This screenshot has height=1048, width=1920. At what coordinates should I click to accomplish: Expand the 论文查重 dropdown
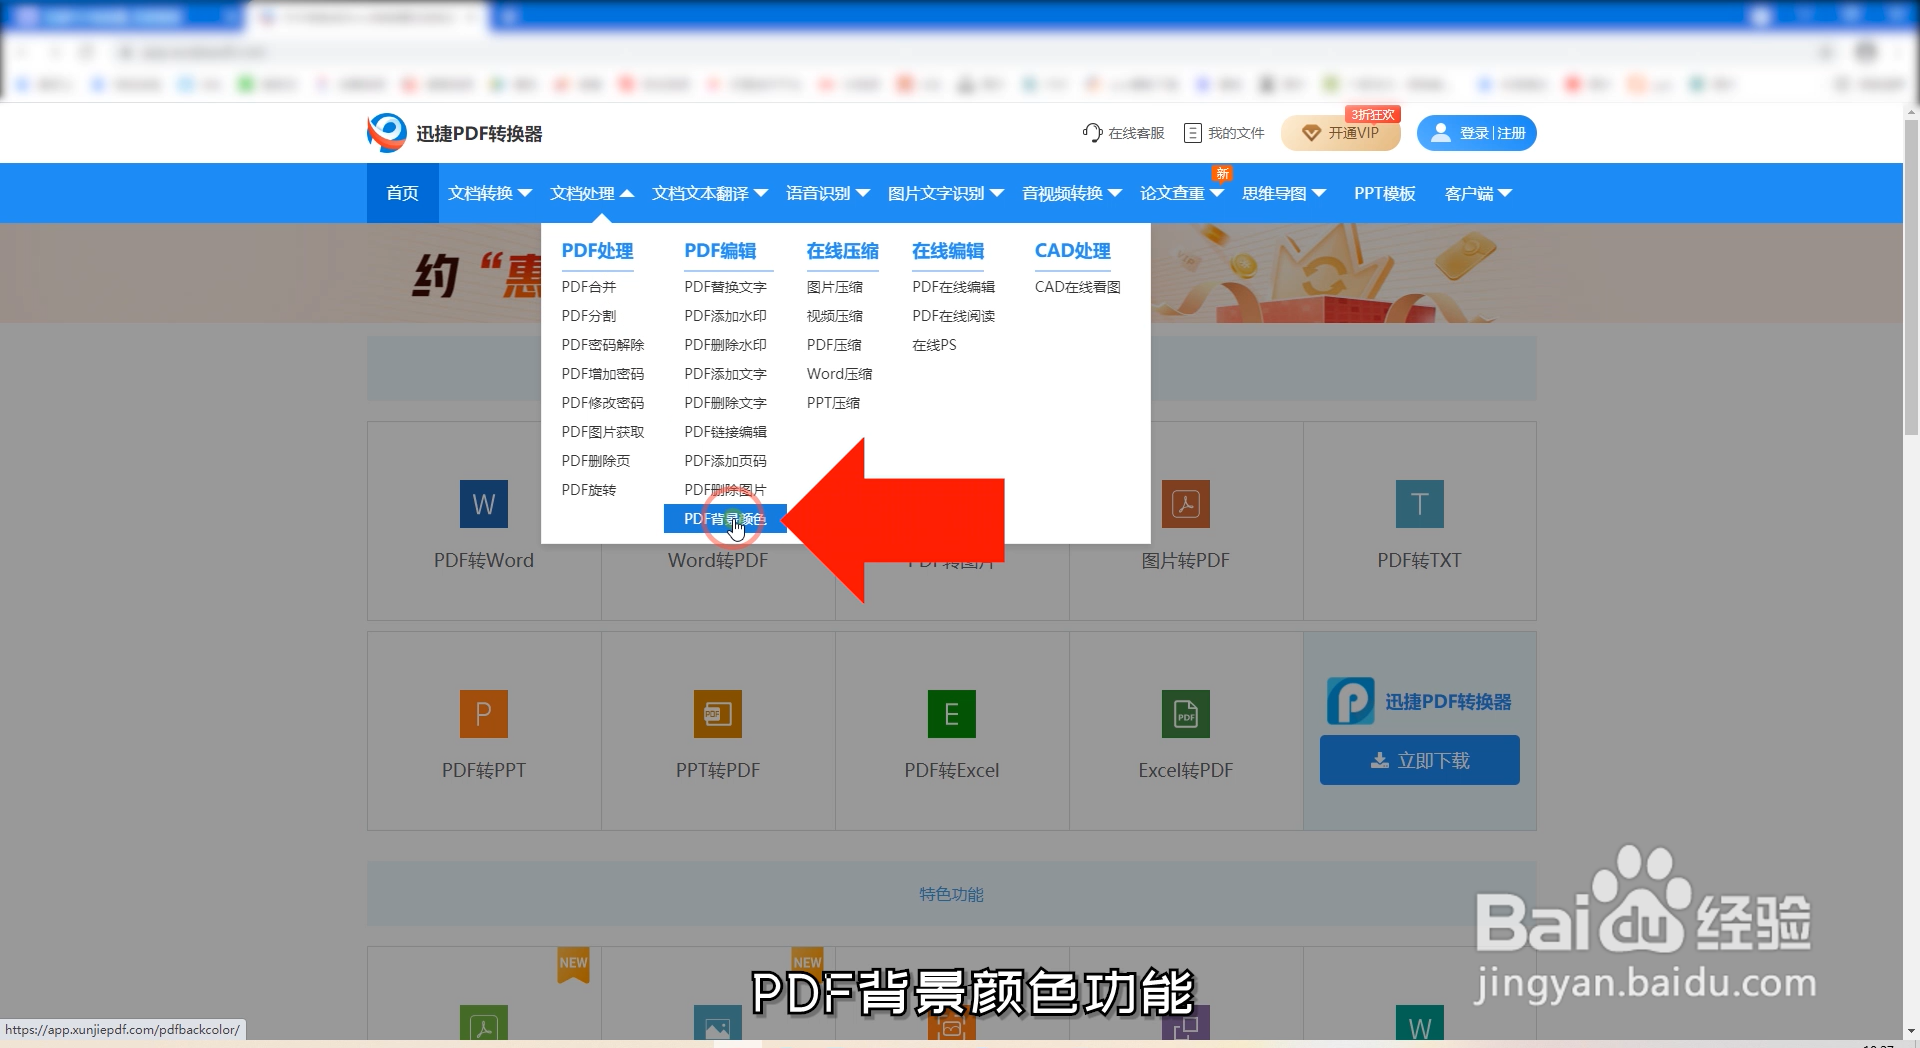[x=1182, y=193]
